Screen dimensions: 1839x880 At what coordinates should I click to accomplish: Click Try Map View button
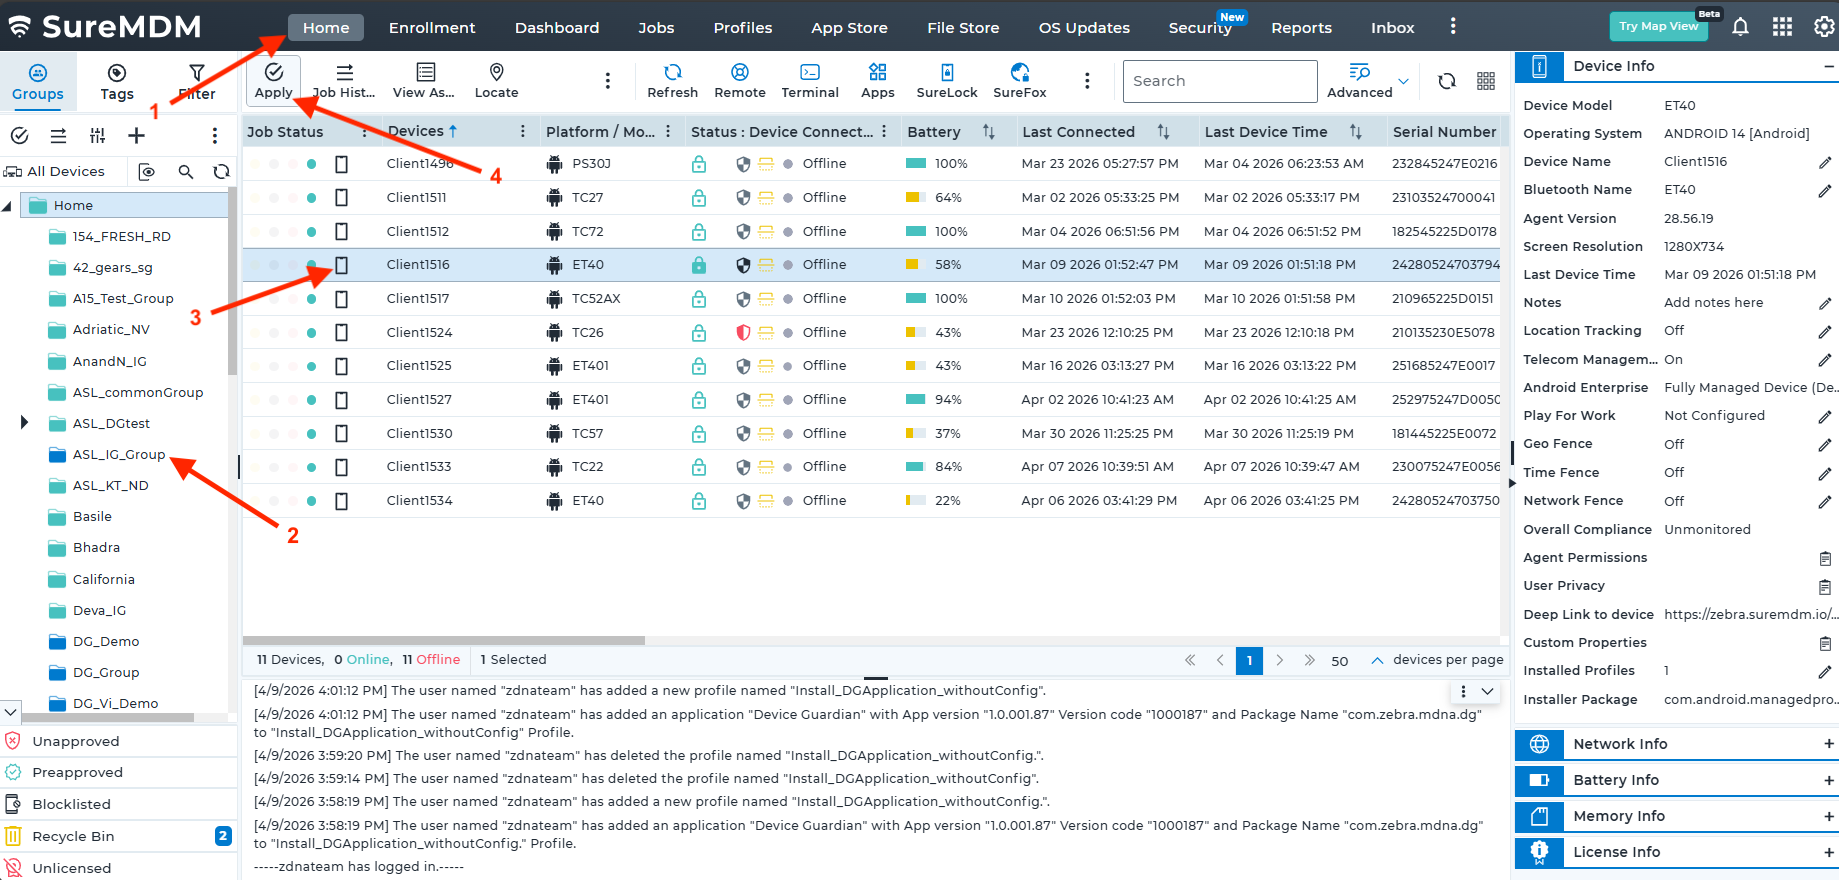click(1658, 26)
